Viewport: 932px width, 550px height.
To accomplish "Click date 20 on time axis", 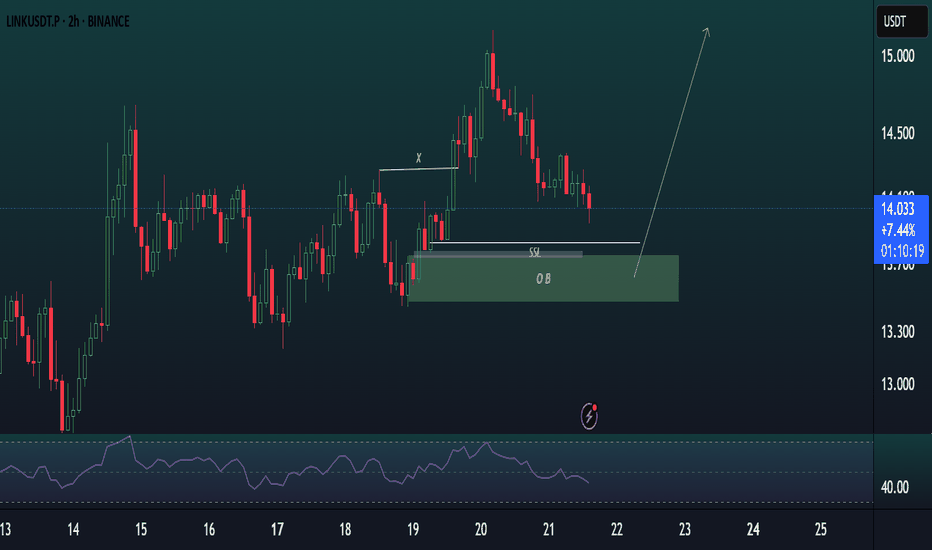I will pos(481,529).
